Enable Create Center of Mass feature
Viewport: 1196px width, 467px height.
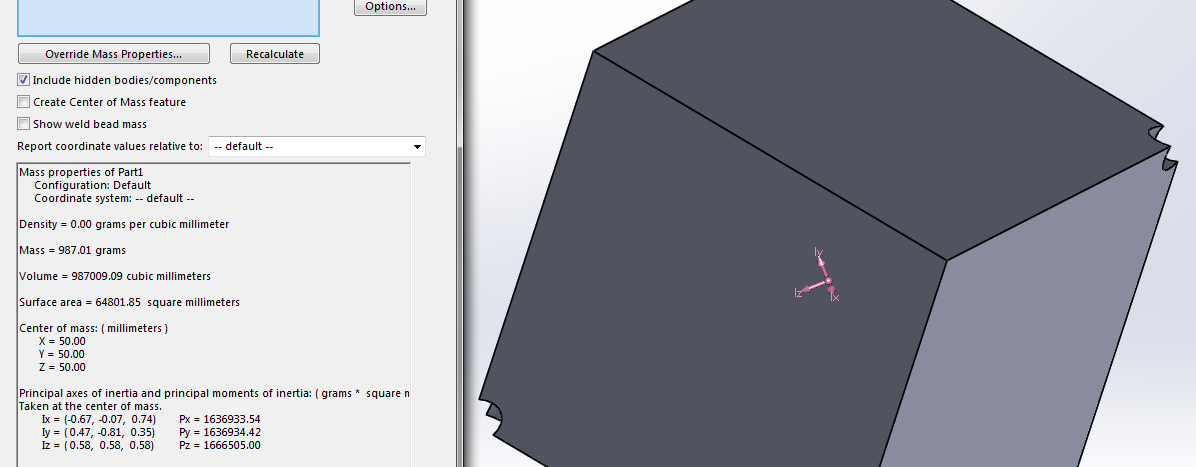coord(23,102)
